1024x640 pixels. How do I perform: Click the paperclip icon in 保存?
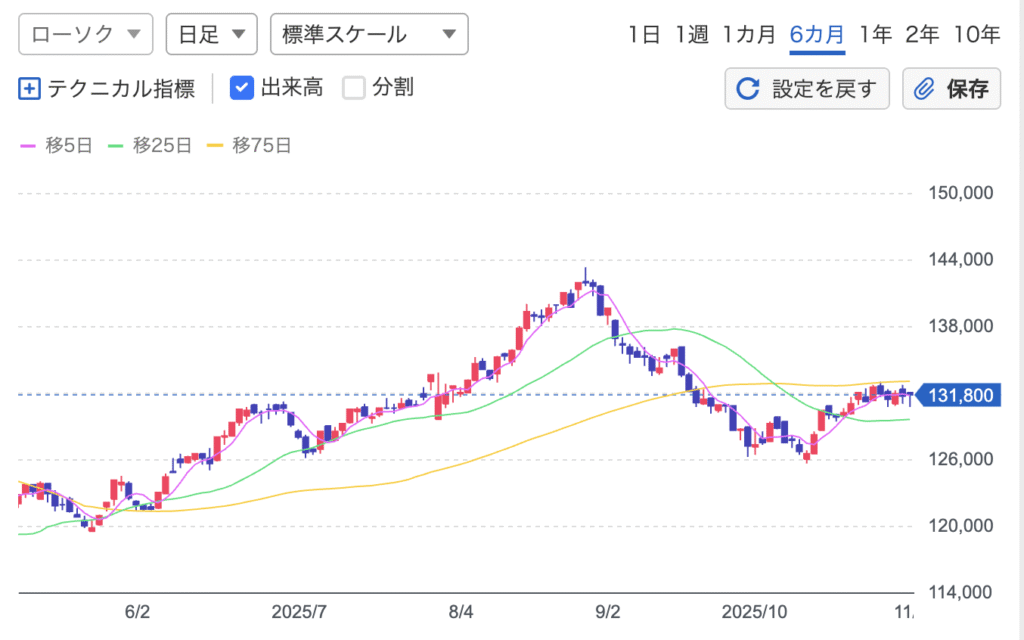click(x=924, y=89)
